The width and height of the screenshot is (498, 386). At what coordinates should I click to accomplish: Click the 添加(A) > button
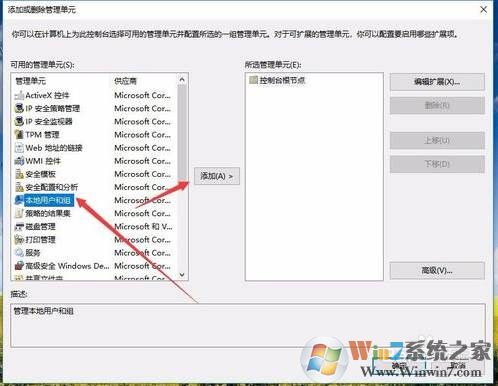point(217,176)
